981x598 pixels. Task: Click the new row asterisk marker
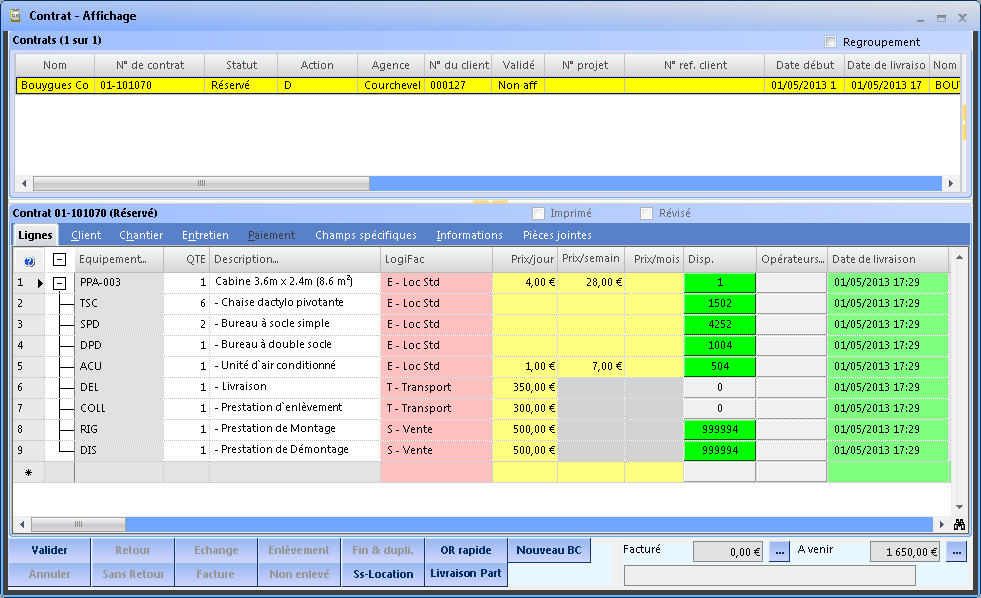[28, 472]
